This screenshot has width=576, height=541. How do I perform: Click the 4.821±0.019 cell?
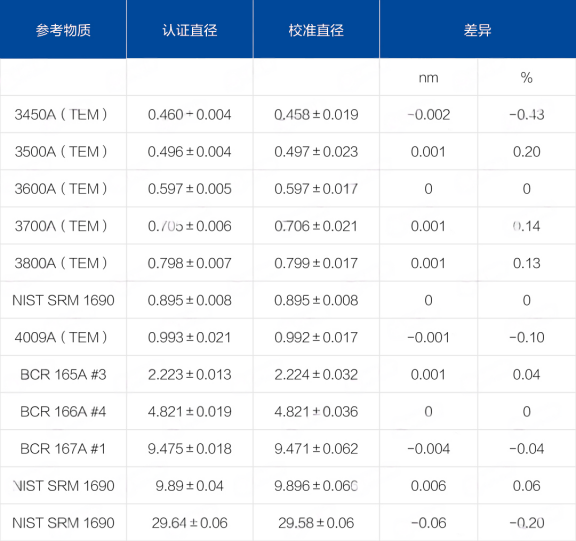[x=190, y=411]
